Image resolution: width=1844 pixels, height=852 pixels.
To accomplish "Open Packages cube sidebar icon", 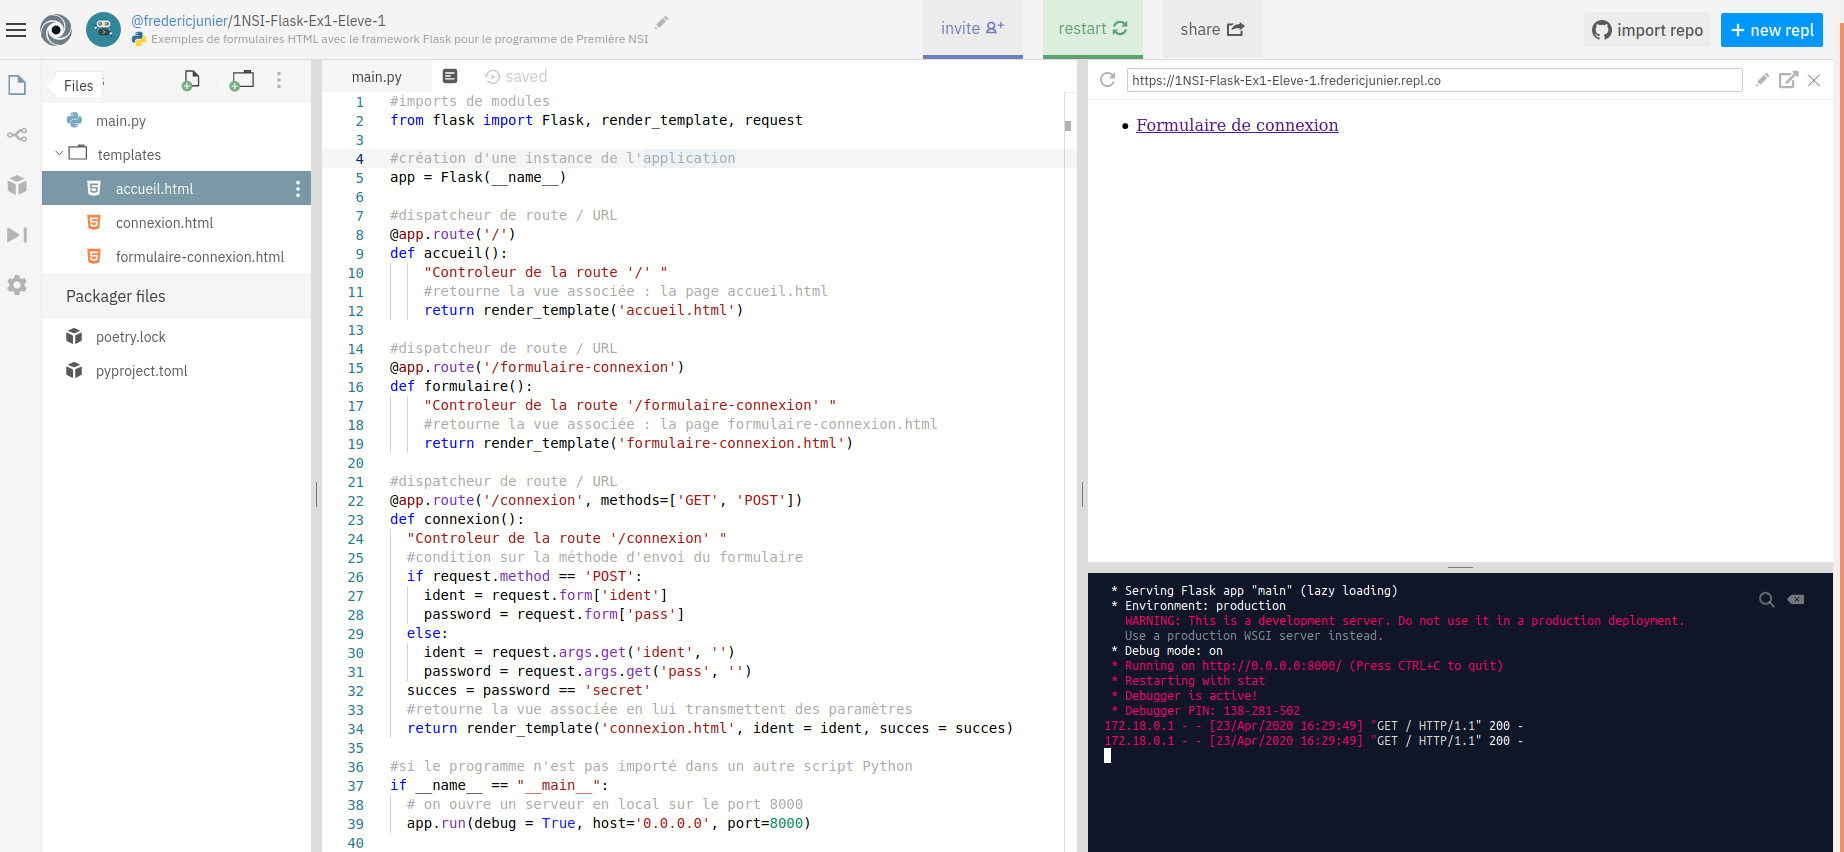I will click(17, 185).
